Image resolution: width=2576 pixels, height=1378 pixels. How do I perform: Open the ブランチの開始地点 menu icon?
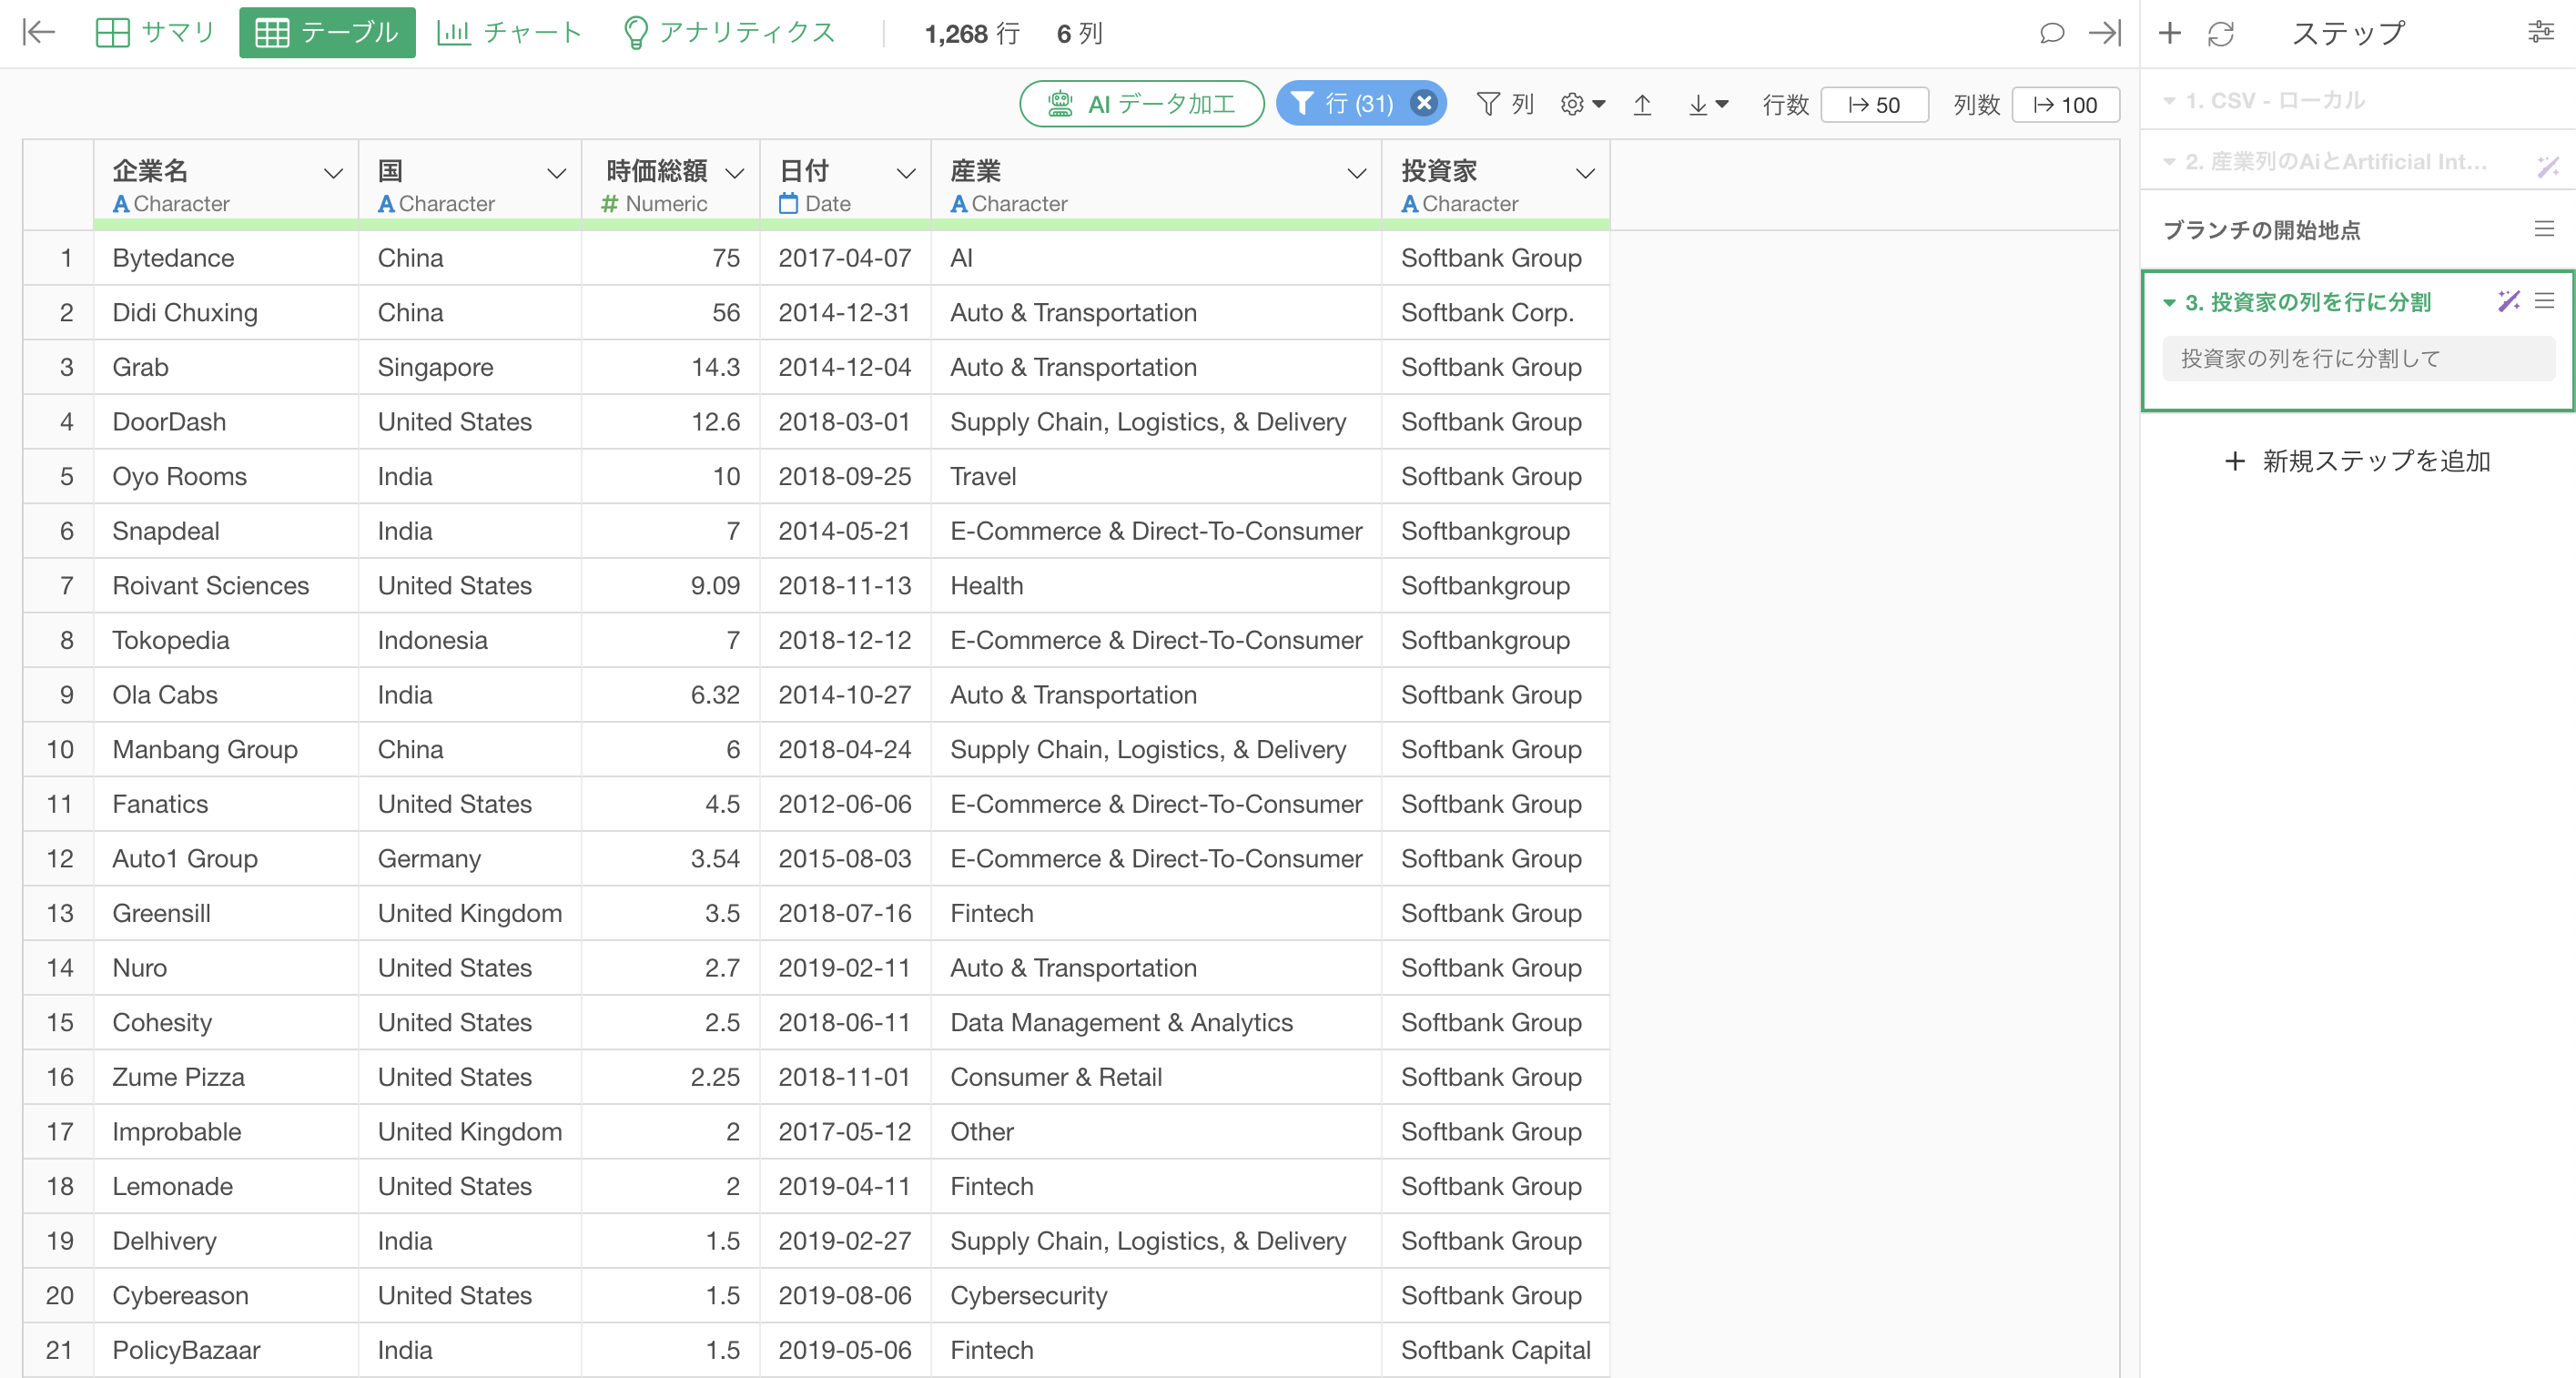(x=2544, y=229)
